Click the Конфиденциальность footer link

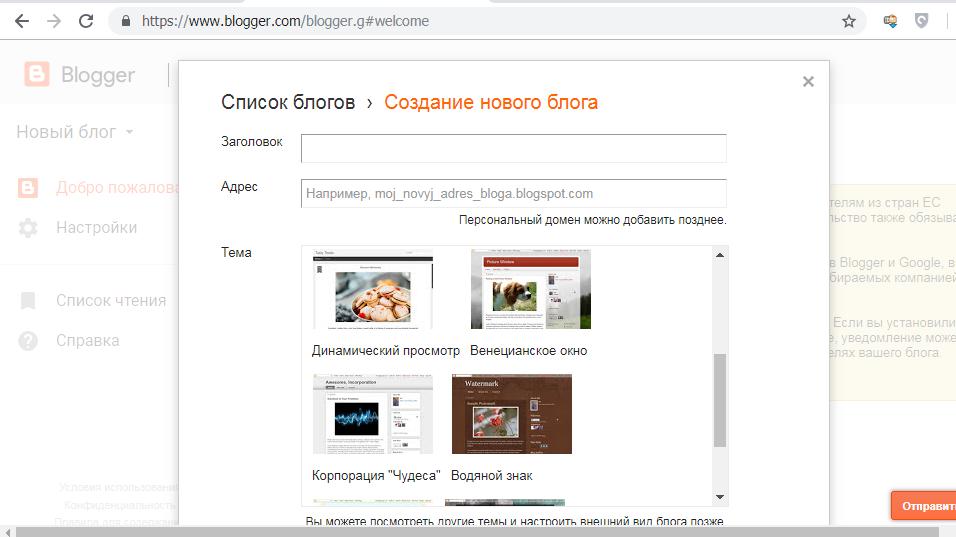tap(121, 505)
